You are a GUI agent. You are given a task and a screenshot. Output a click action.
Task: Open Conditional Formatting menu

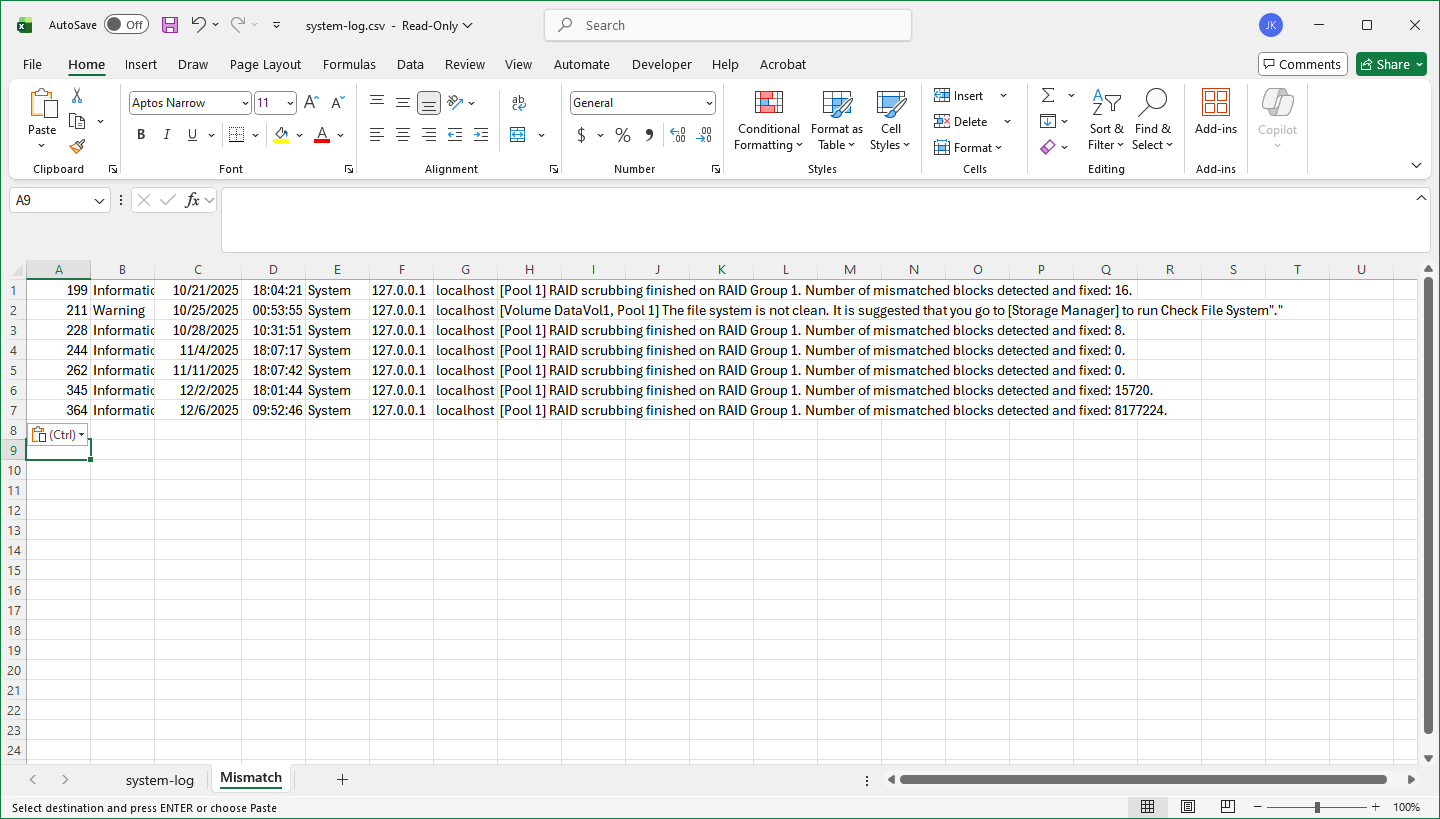click(x=768, y=120)
